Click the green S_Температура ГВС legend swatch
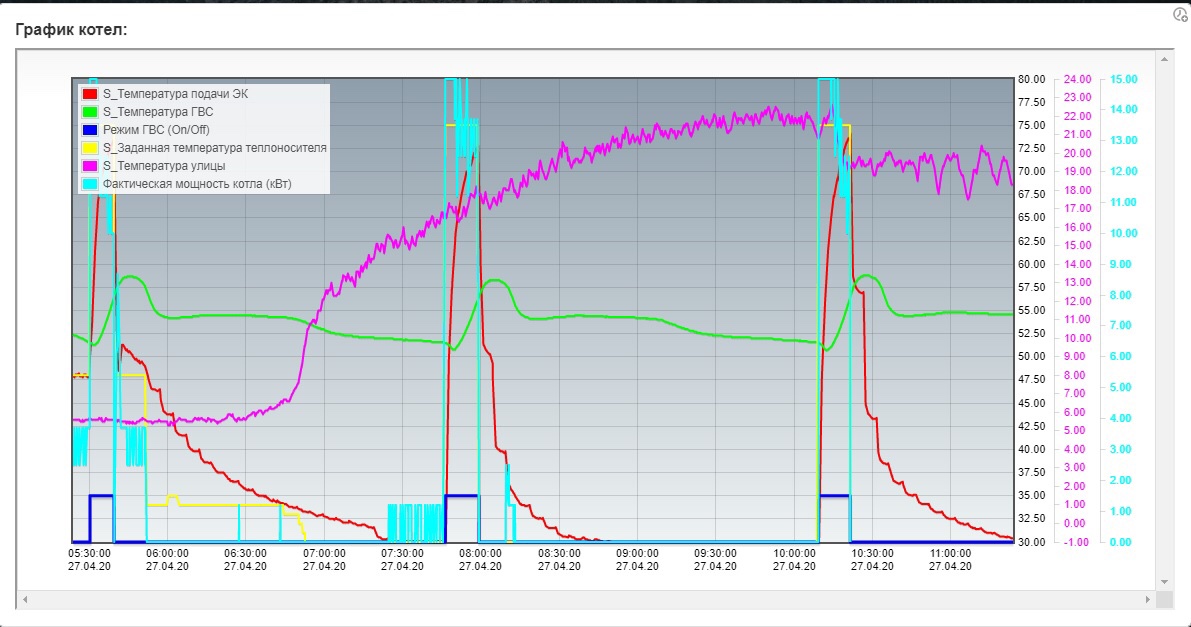The image size is (1191, 627). (x=90, y=112)
